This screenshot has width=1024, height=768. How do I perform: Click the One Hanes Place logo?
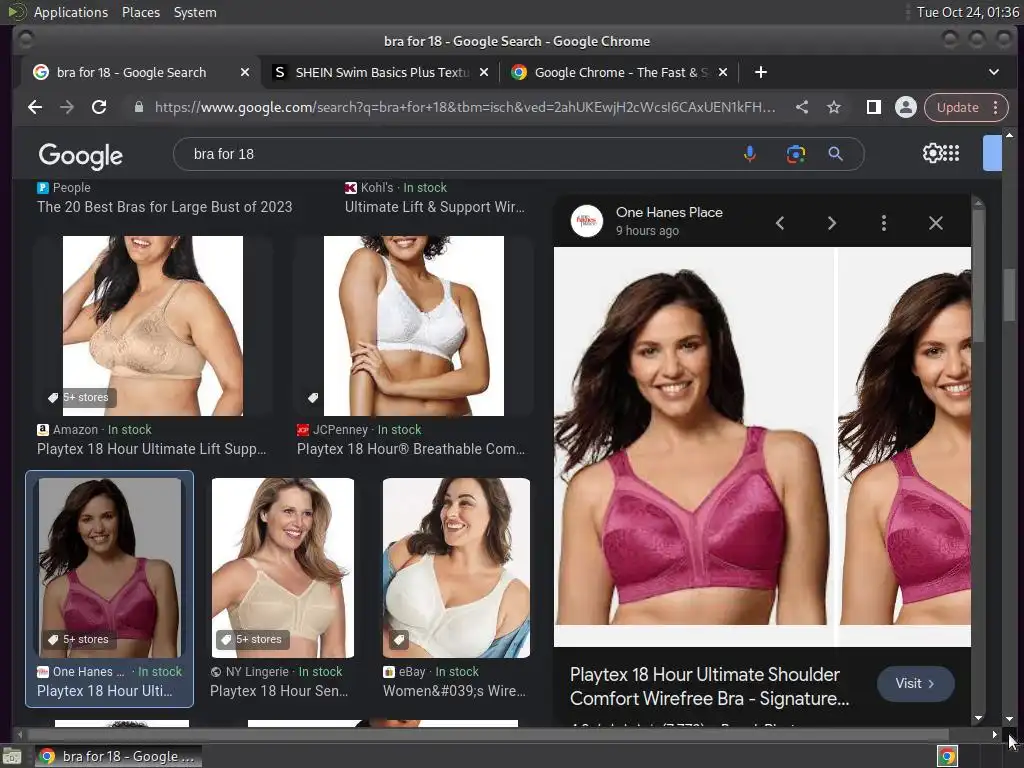(x=586, y=221)
